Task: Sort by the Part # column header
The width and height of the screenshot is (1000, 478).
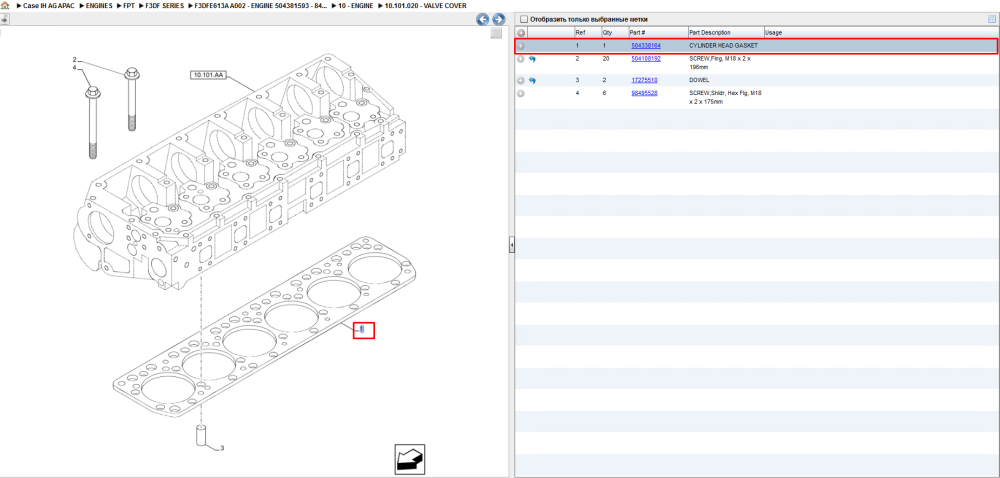Action: point(657,33)
